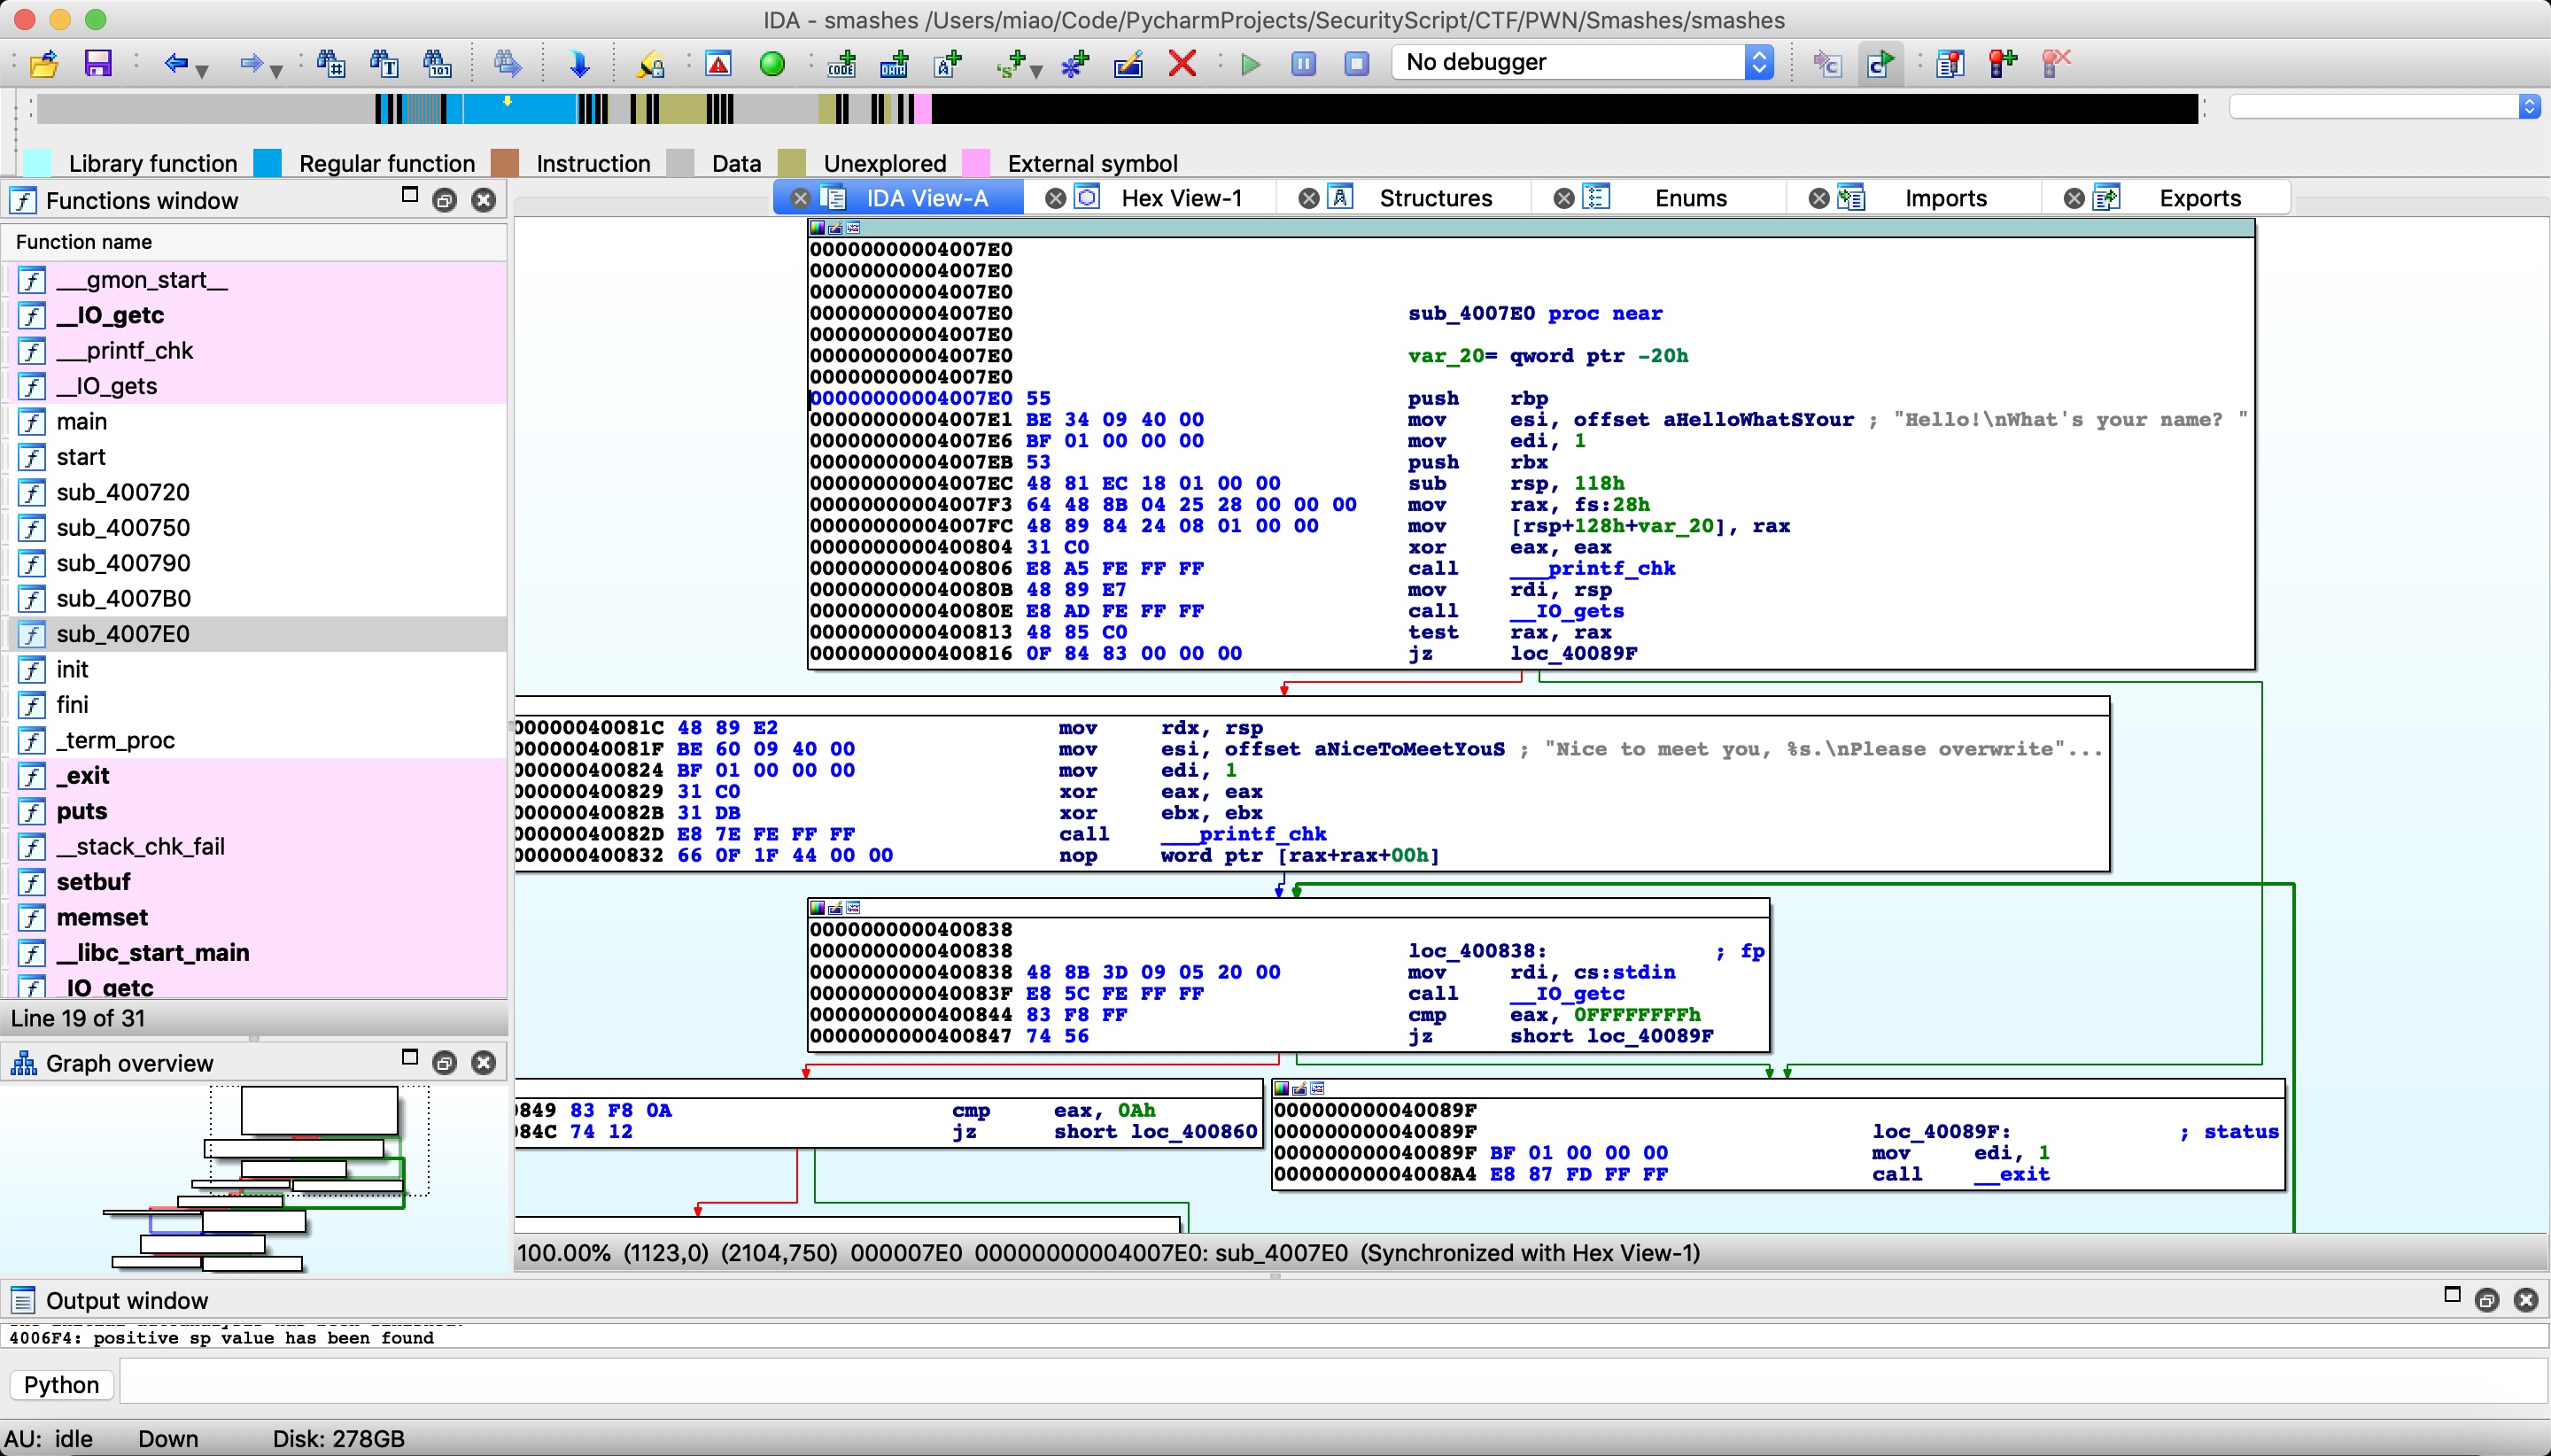Click the red X delete icon

1182,64
